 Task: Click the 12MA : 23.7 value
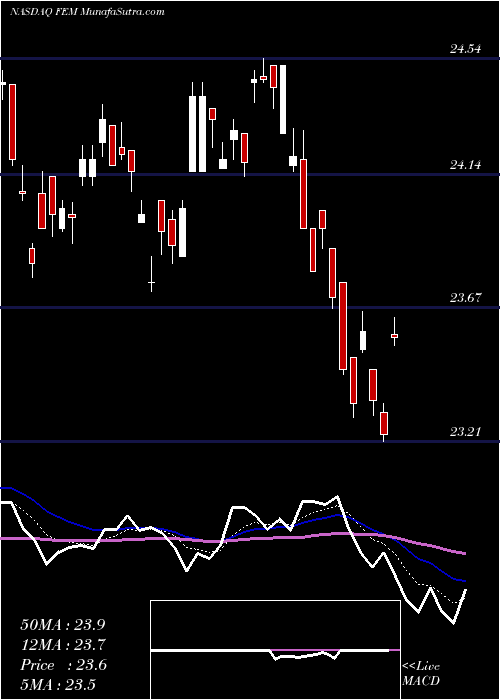coord(64,645)
